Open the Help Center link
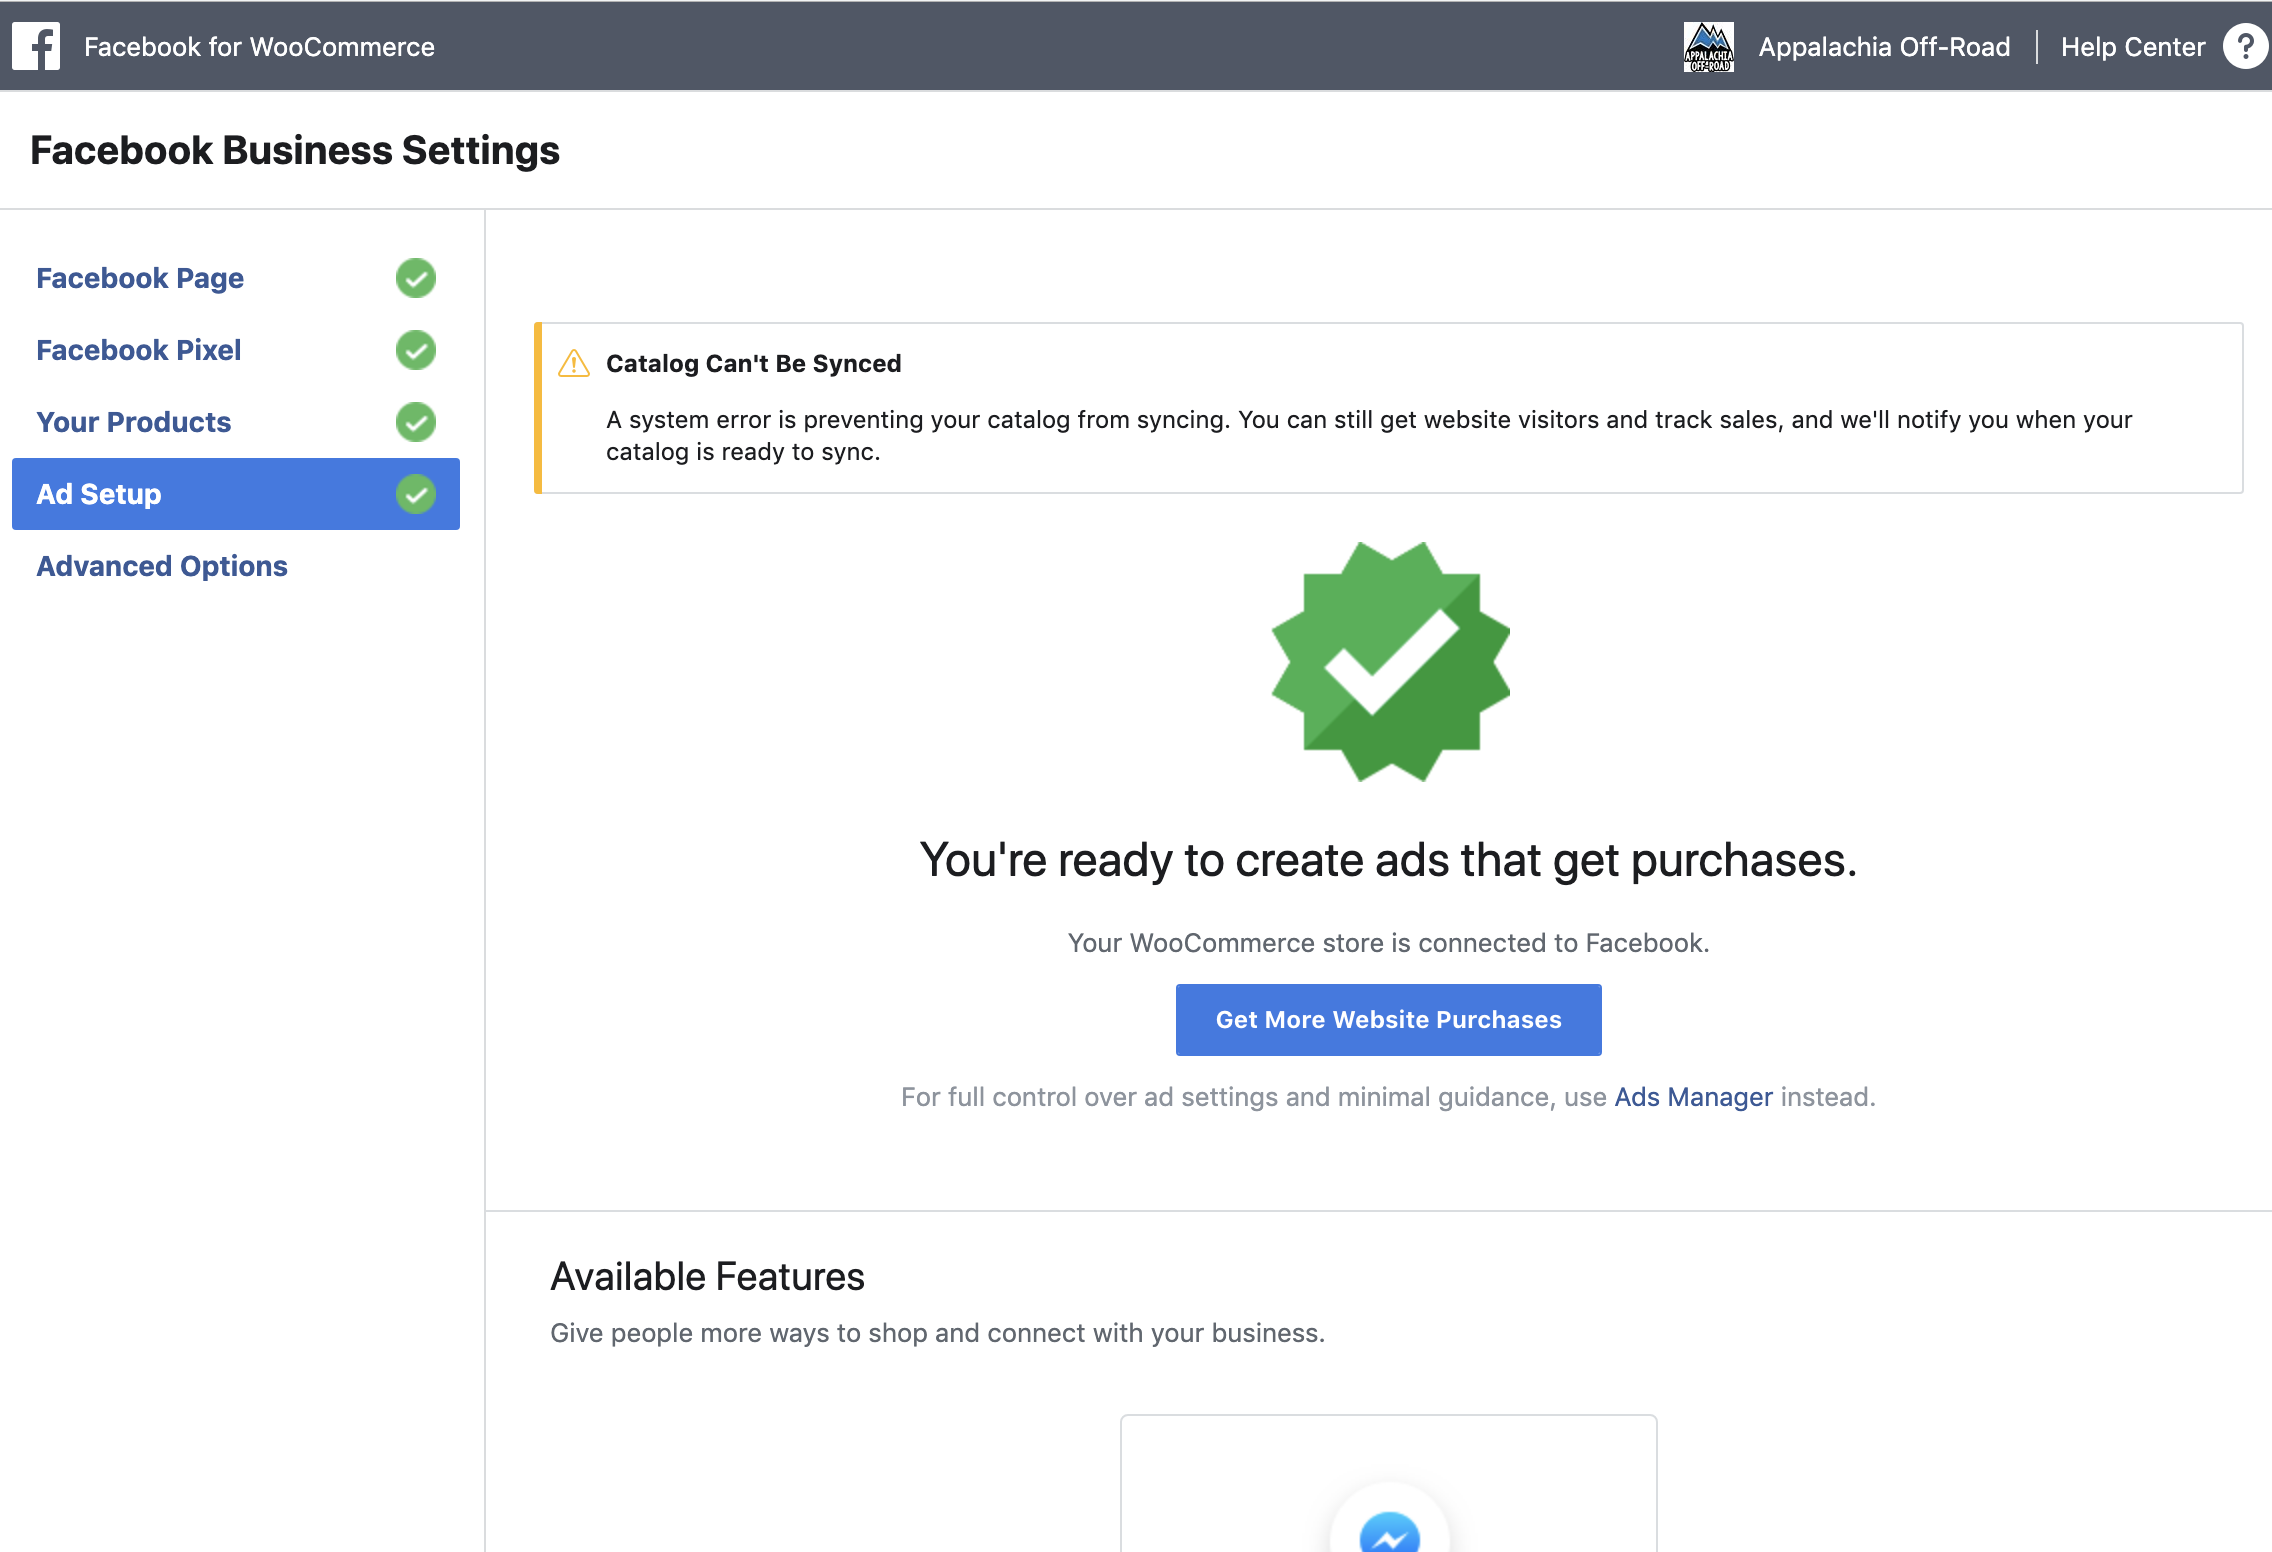Screen dimensions: 2272x1552 pos(2132,47)
